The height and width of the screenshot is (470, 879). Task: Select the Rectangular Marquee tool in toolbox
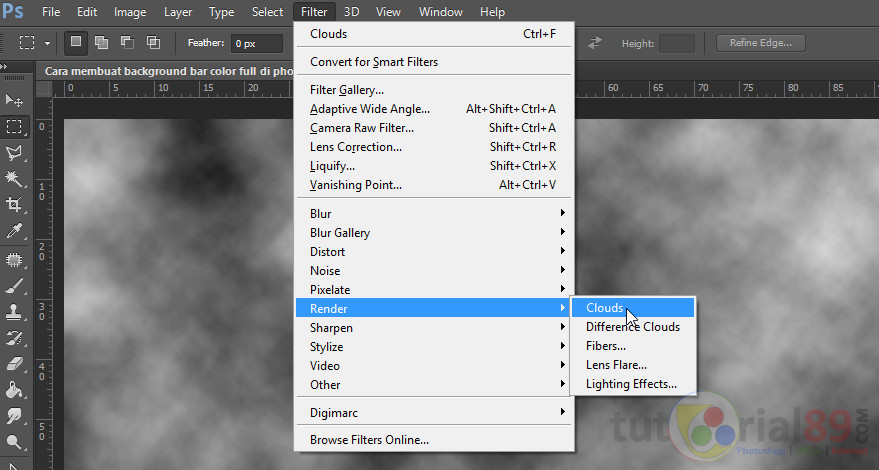pos(14,126)
